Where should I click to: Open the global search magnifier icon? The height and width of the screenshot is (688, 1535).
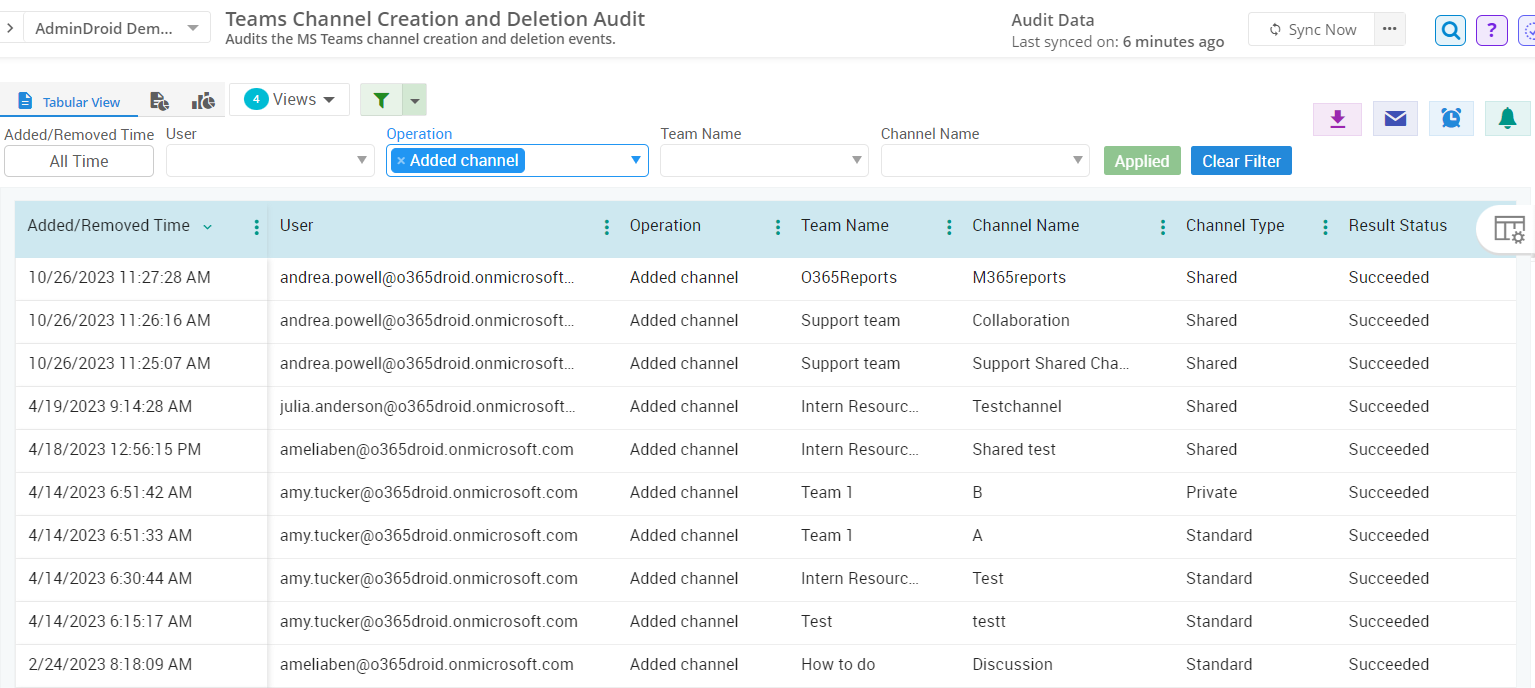(1450, 30)
